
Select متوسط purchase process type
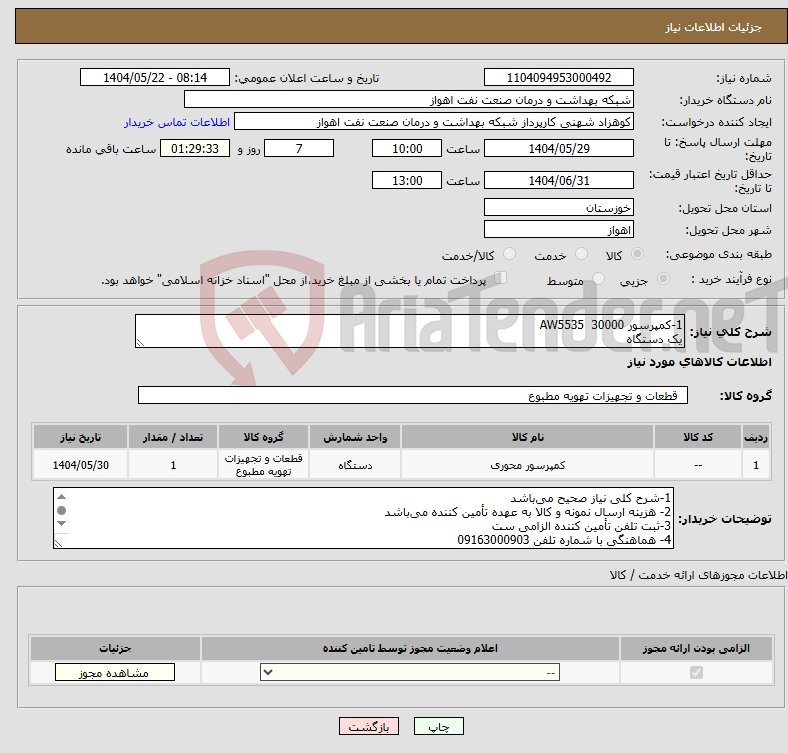598,280
